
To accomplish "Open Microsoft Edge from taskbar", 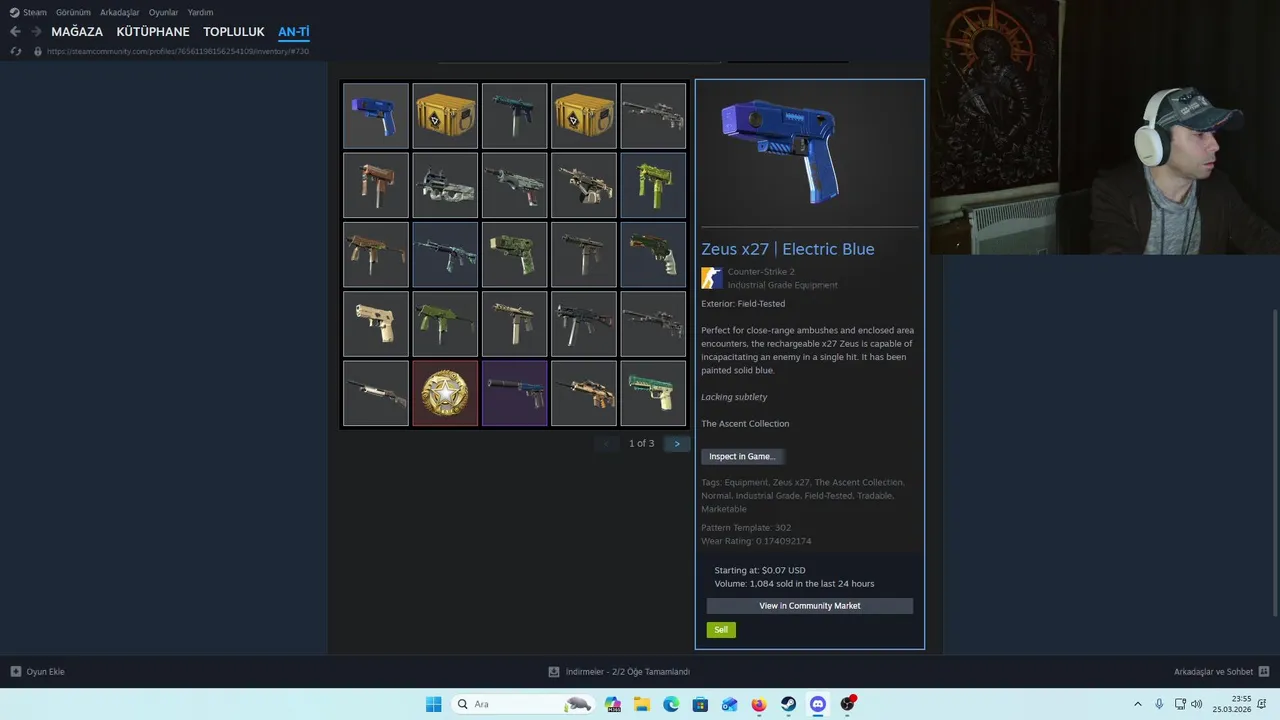I will 671,704.
